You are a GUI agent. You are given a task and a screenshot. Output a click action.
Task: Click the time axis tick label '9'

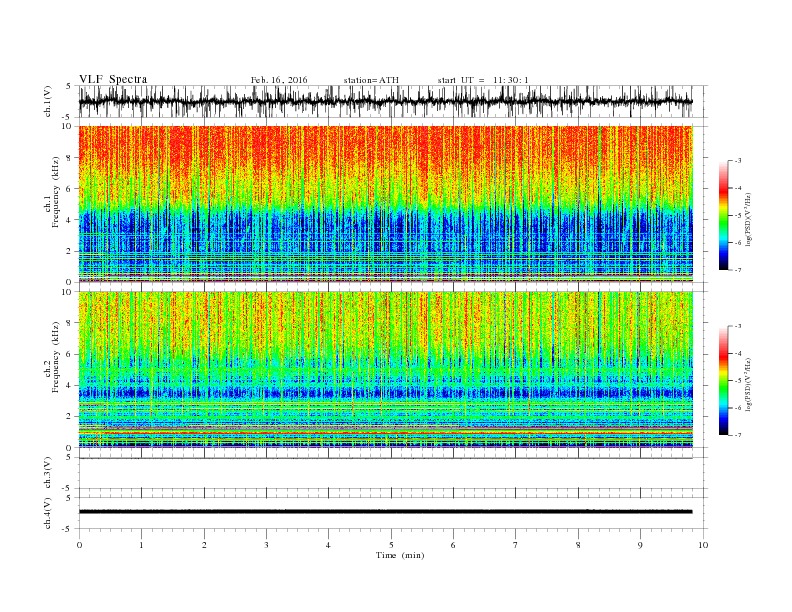coord(640,545)
